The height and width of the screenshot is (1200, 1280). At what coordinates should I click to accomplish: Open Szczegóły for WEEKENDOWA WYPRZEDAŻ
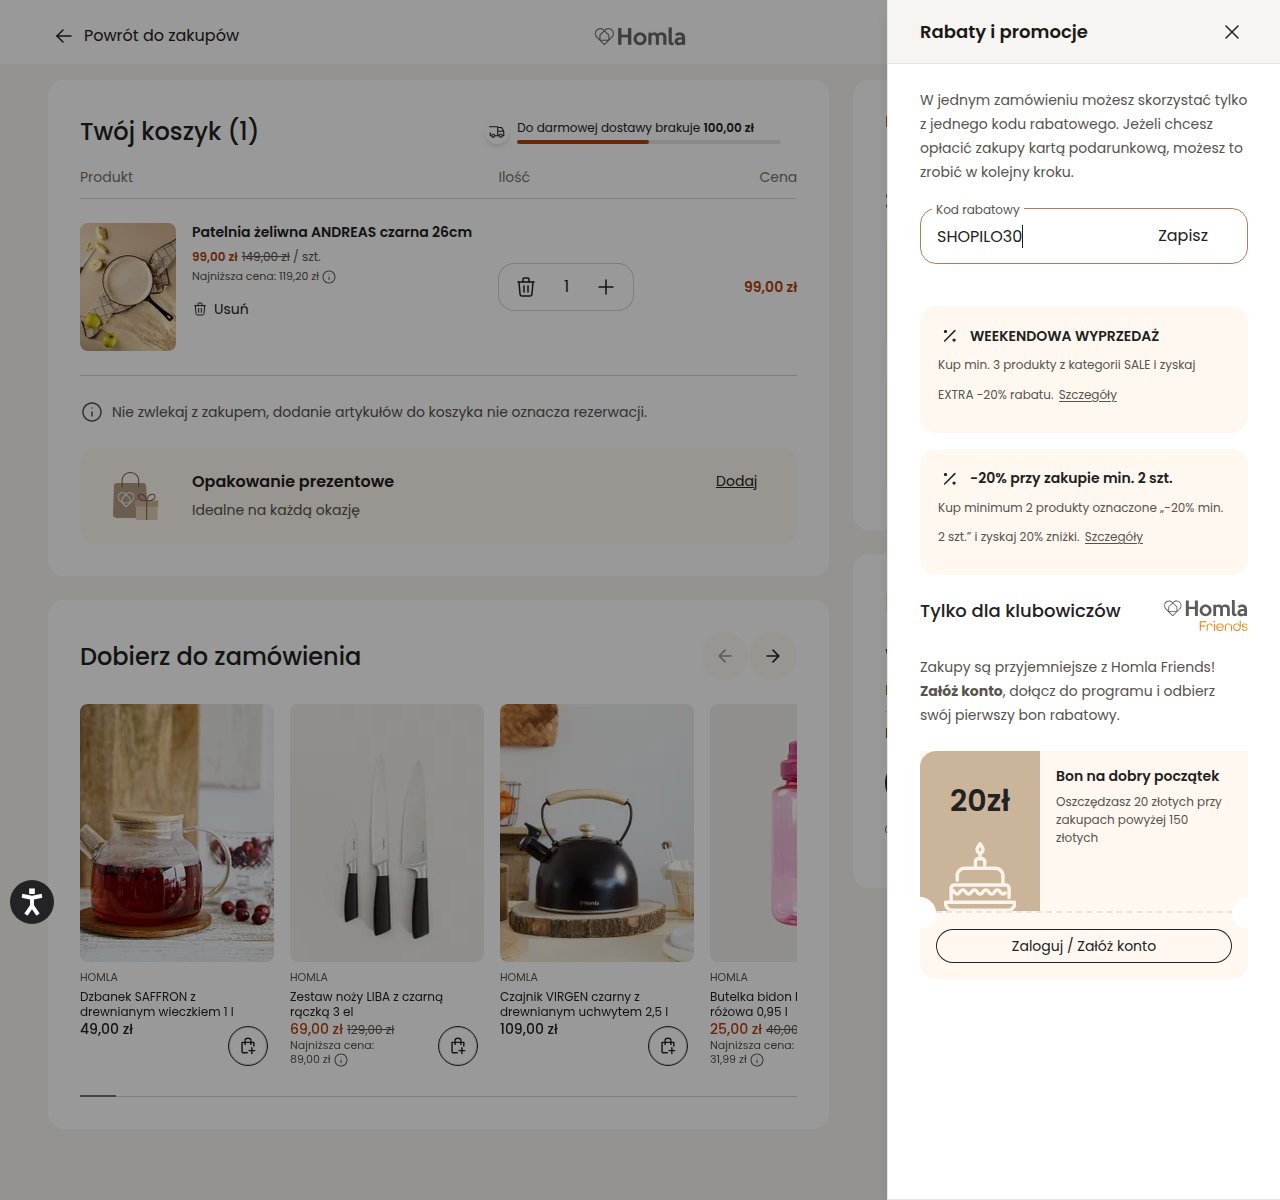[1088, 395]
